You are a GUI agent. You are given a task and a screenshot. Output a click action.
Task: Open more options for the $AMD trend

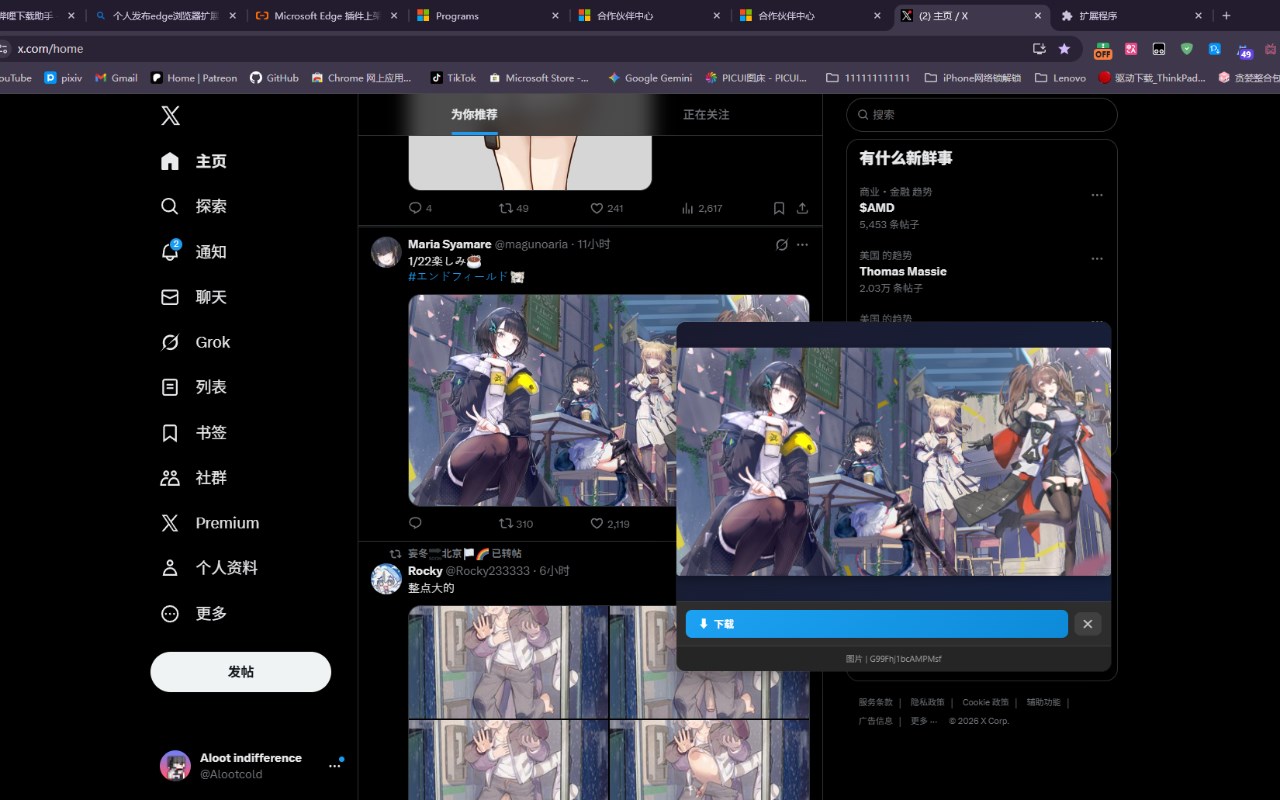(1097, 195)
